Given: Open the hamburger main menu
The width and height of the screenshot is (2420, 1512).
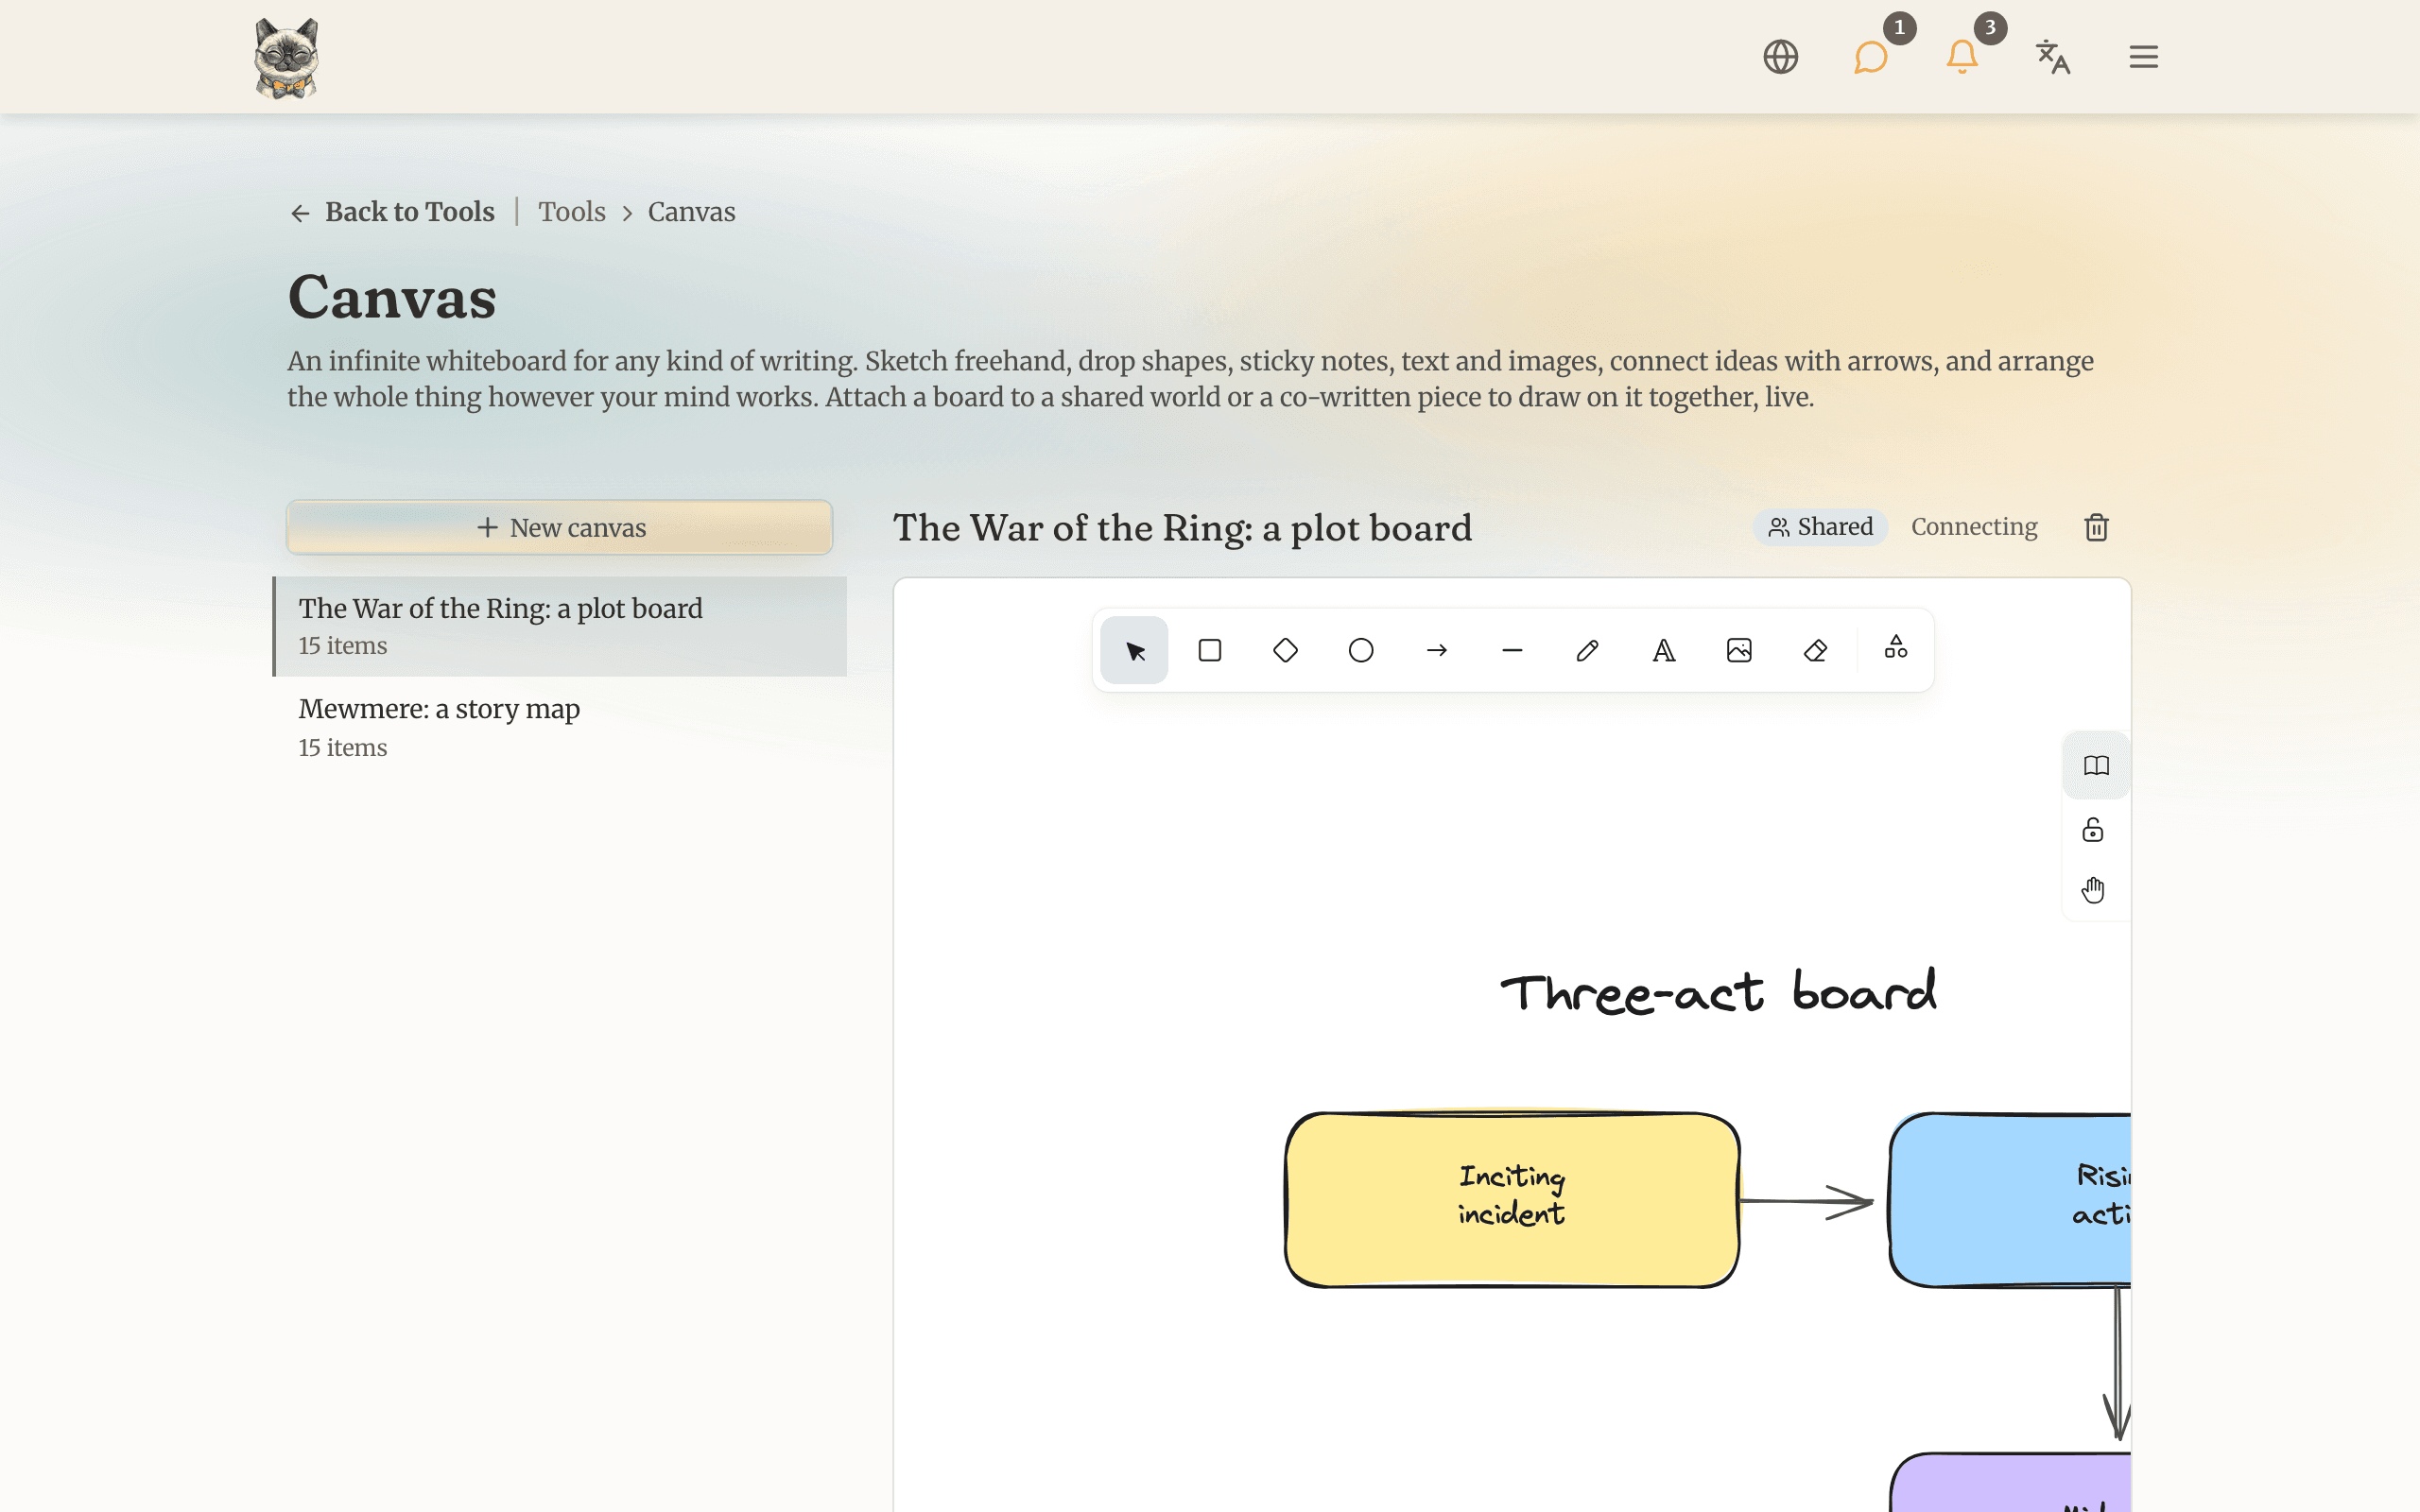Looking at the screenshot, I should [2143, 57].
